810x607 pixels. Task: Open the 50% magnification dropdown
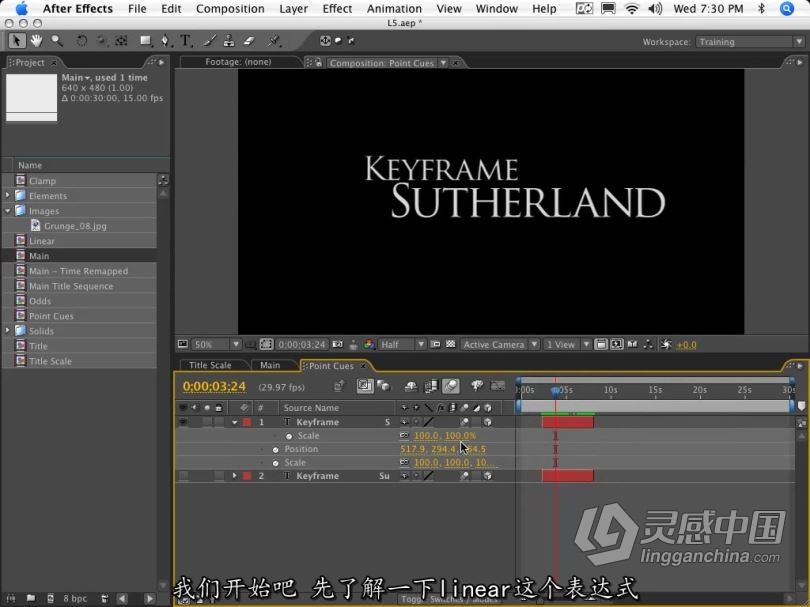coord(216,345)
